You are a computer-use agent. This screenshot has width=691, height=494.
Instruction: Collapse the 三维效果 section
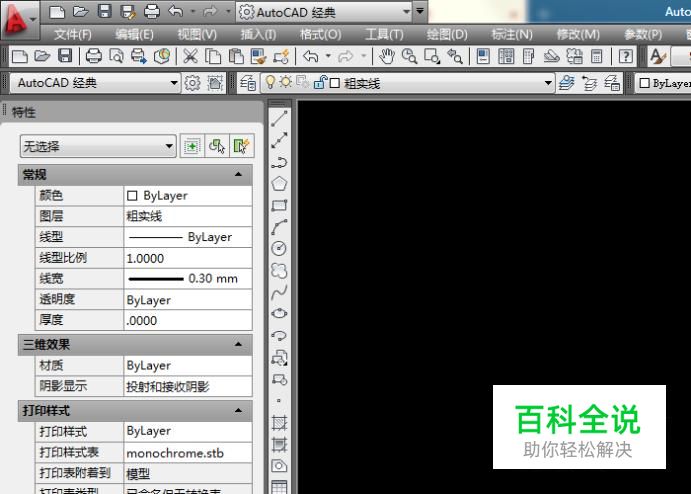[238, 344]
